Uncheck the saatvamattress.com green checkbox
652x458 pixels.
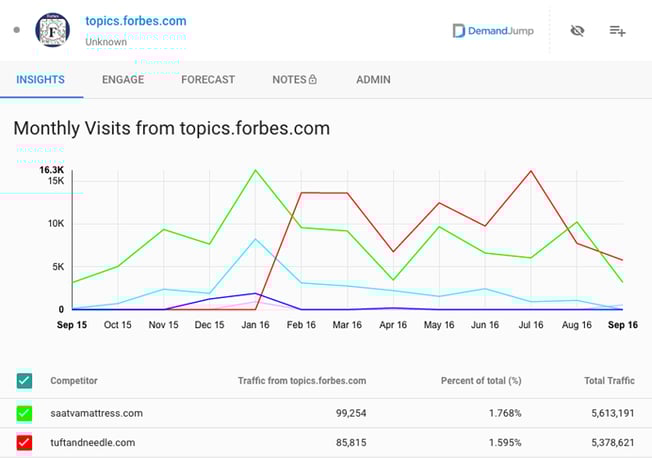(24, 413)
